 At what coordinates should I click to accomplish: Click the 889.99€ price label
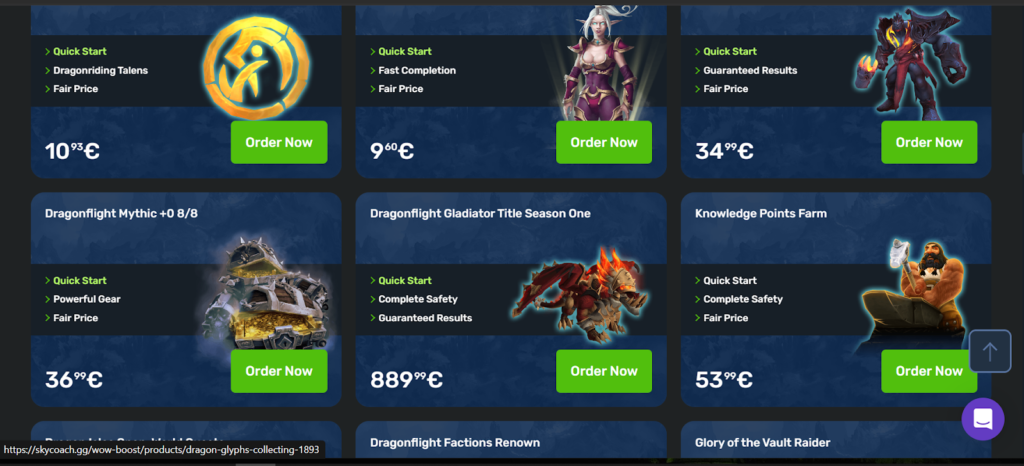[406, 379]
